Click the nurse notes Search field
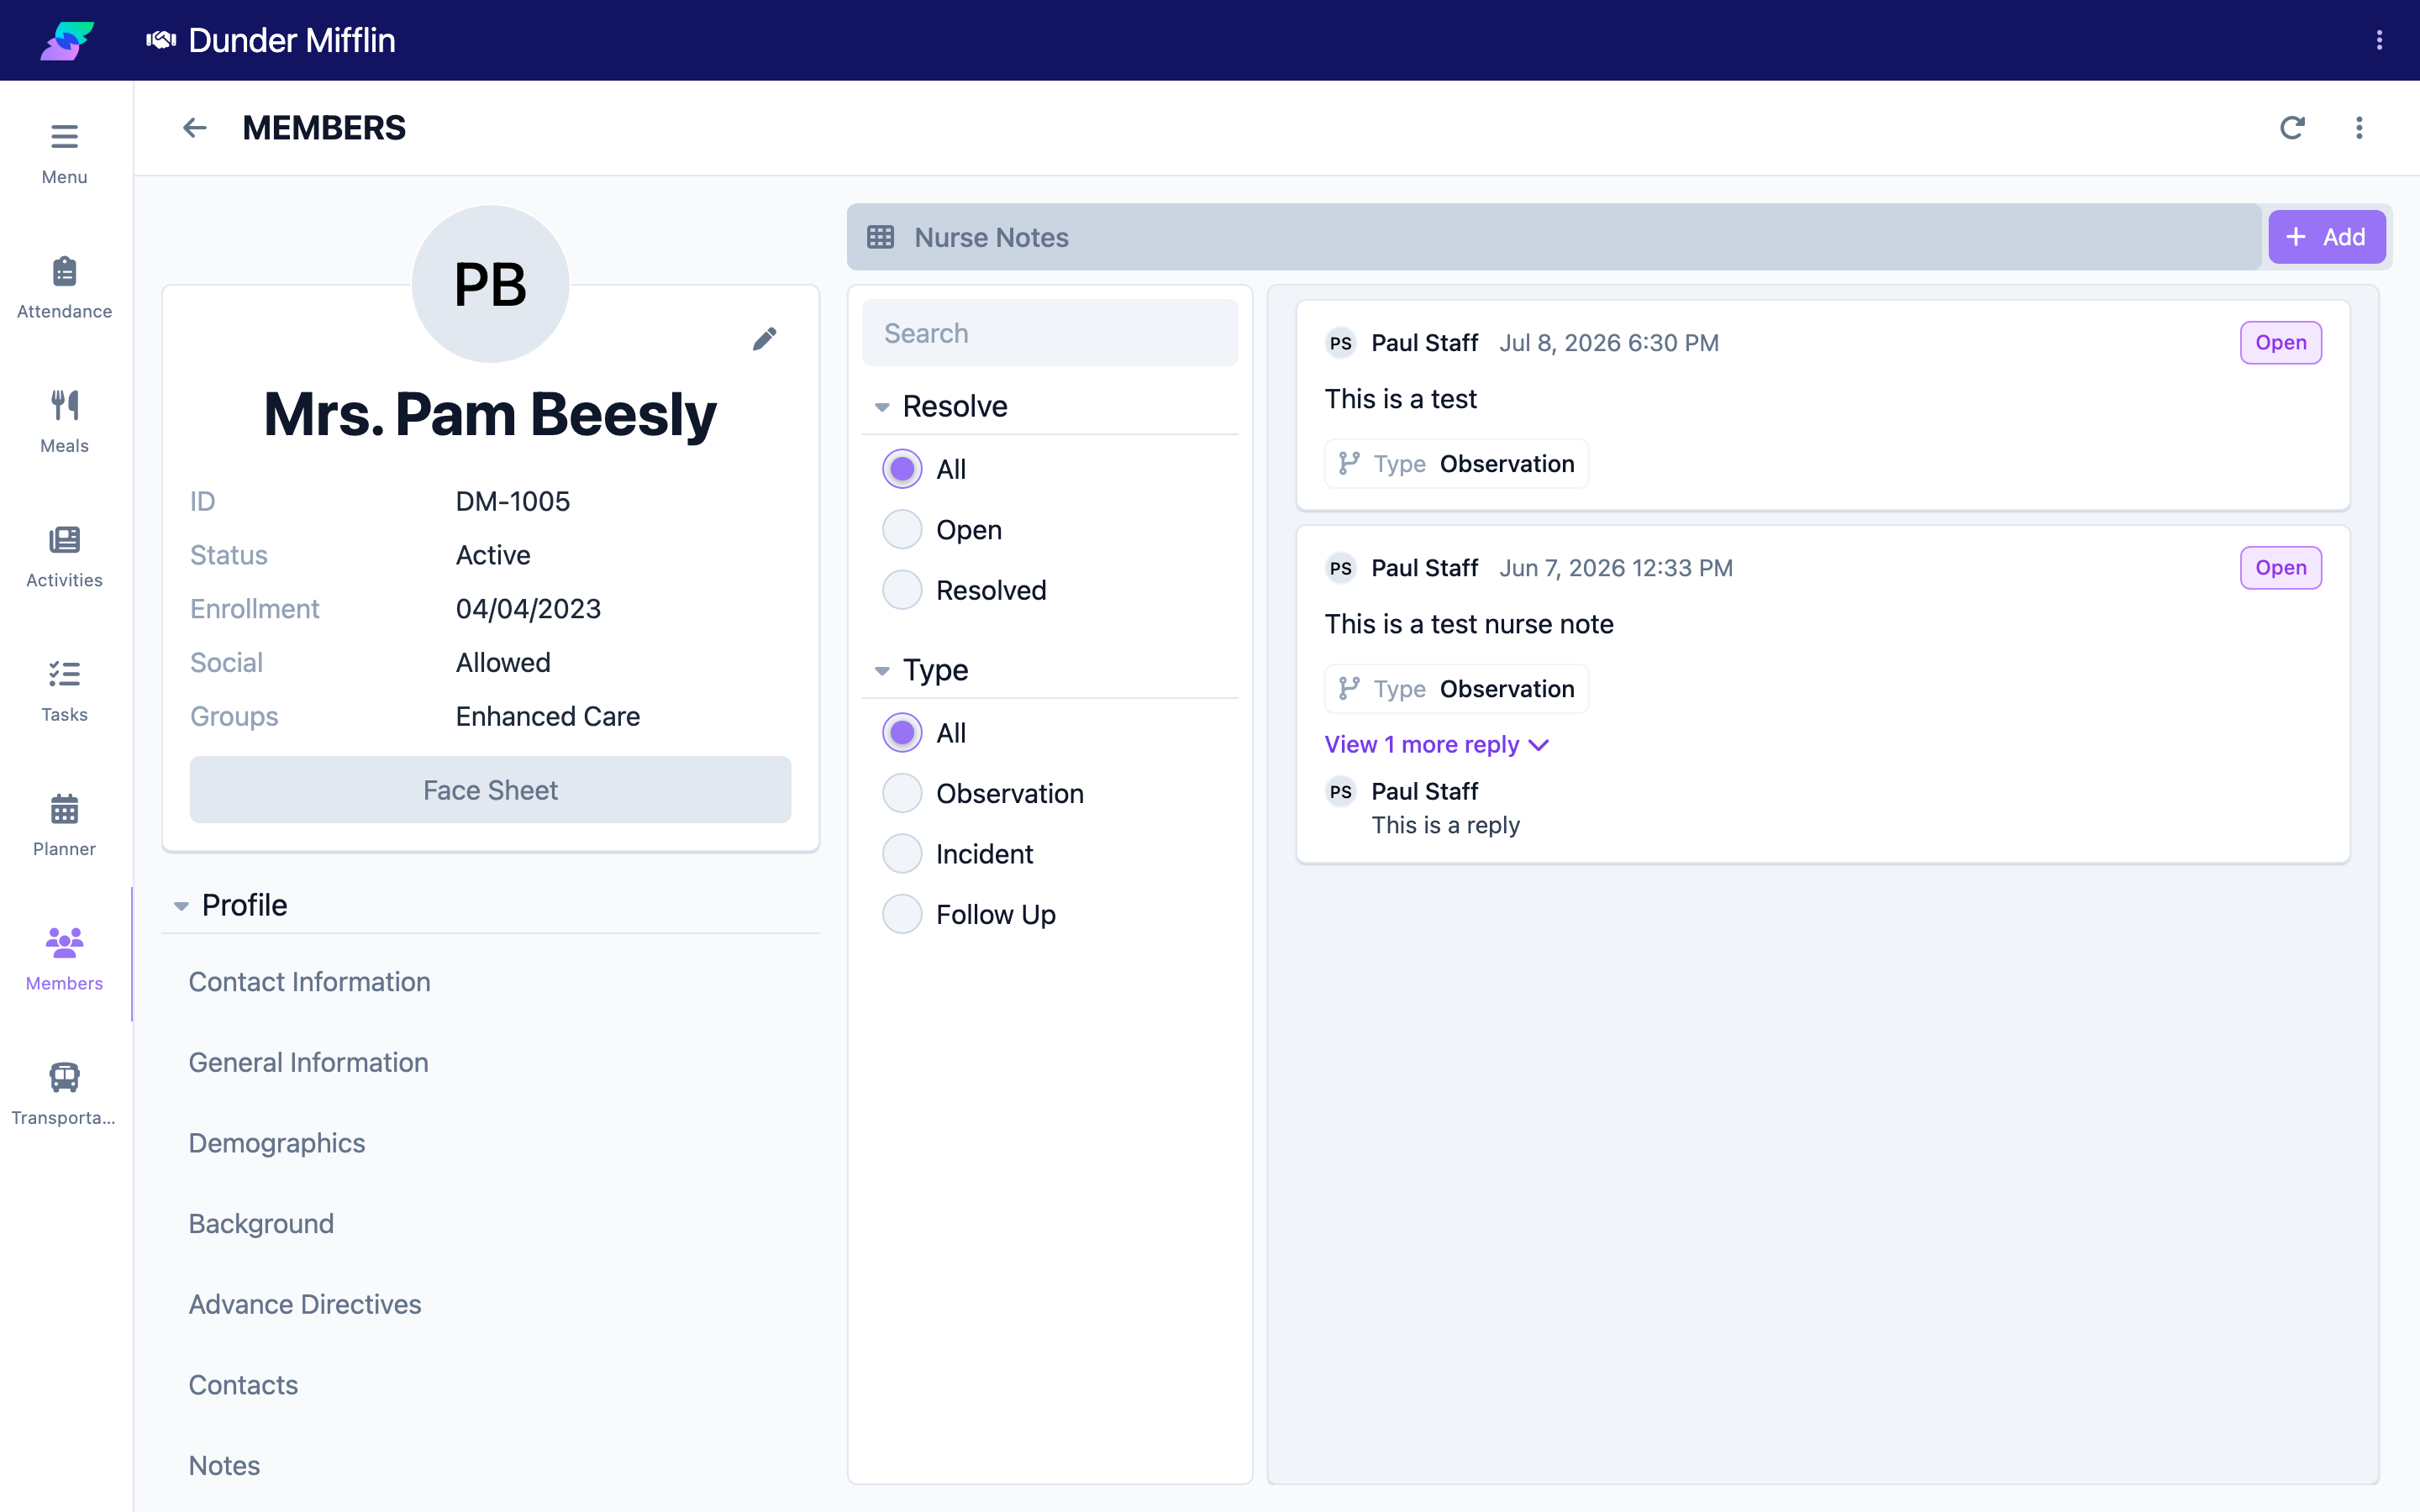 pyautogui.click(x=1050, y=333)
